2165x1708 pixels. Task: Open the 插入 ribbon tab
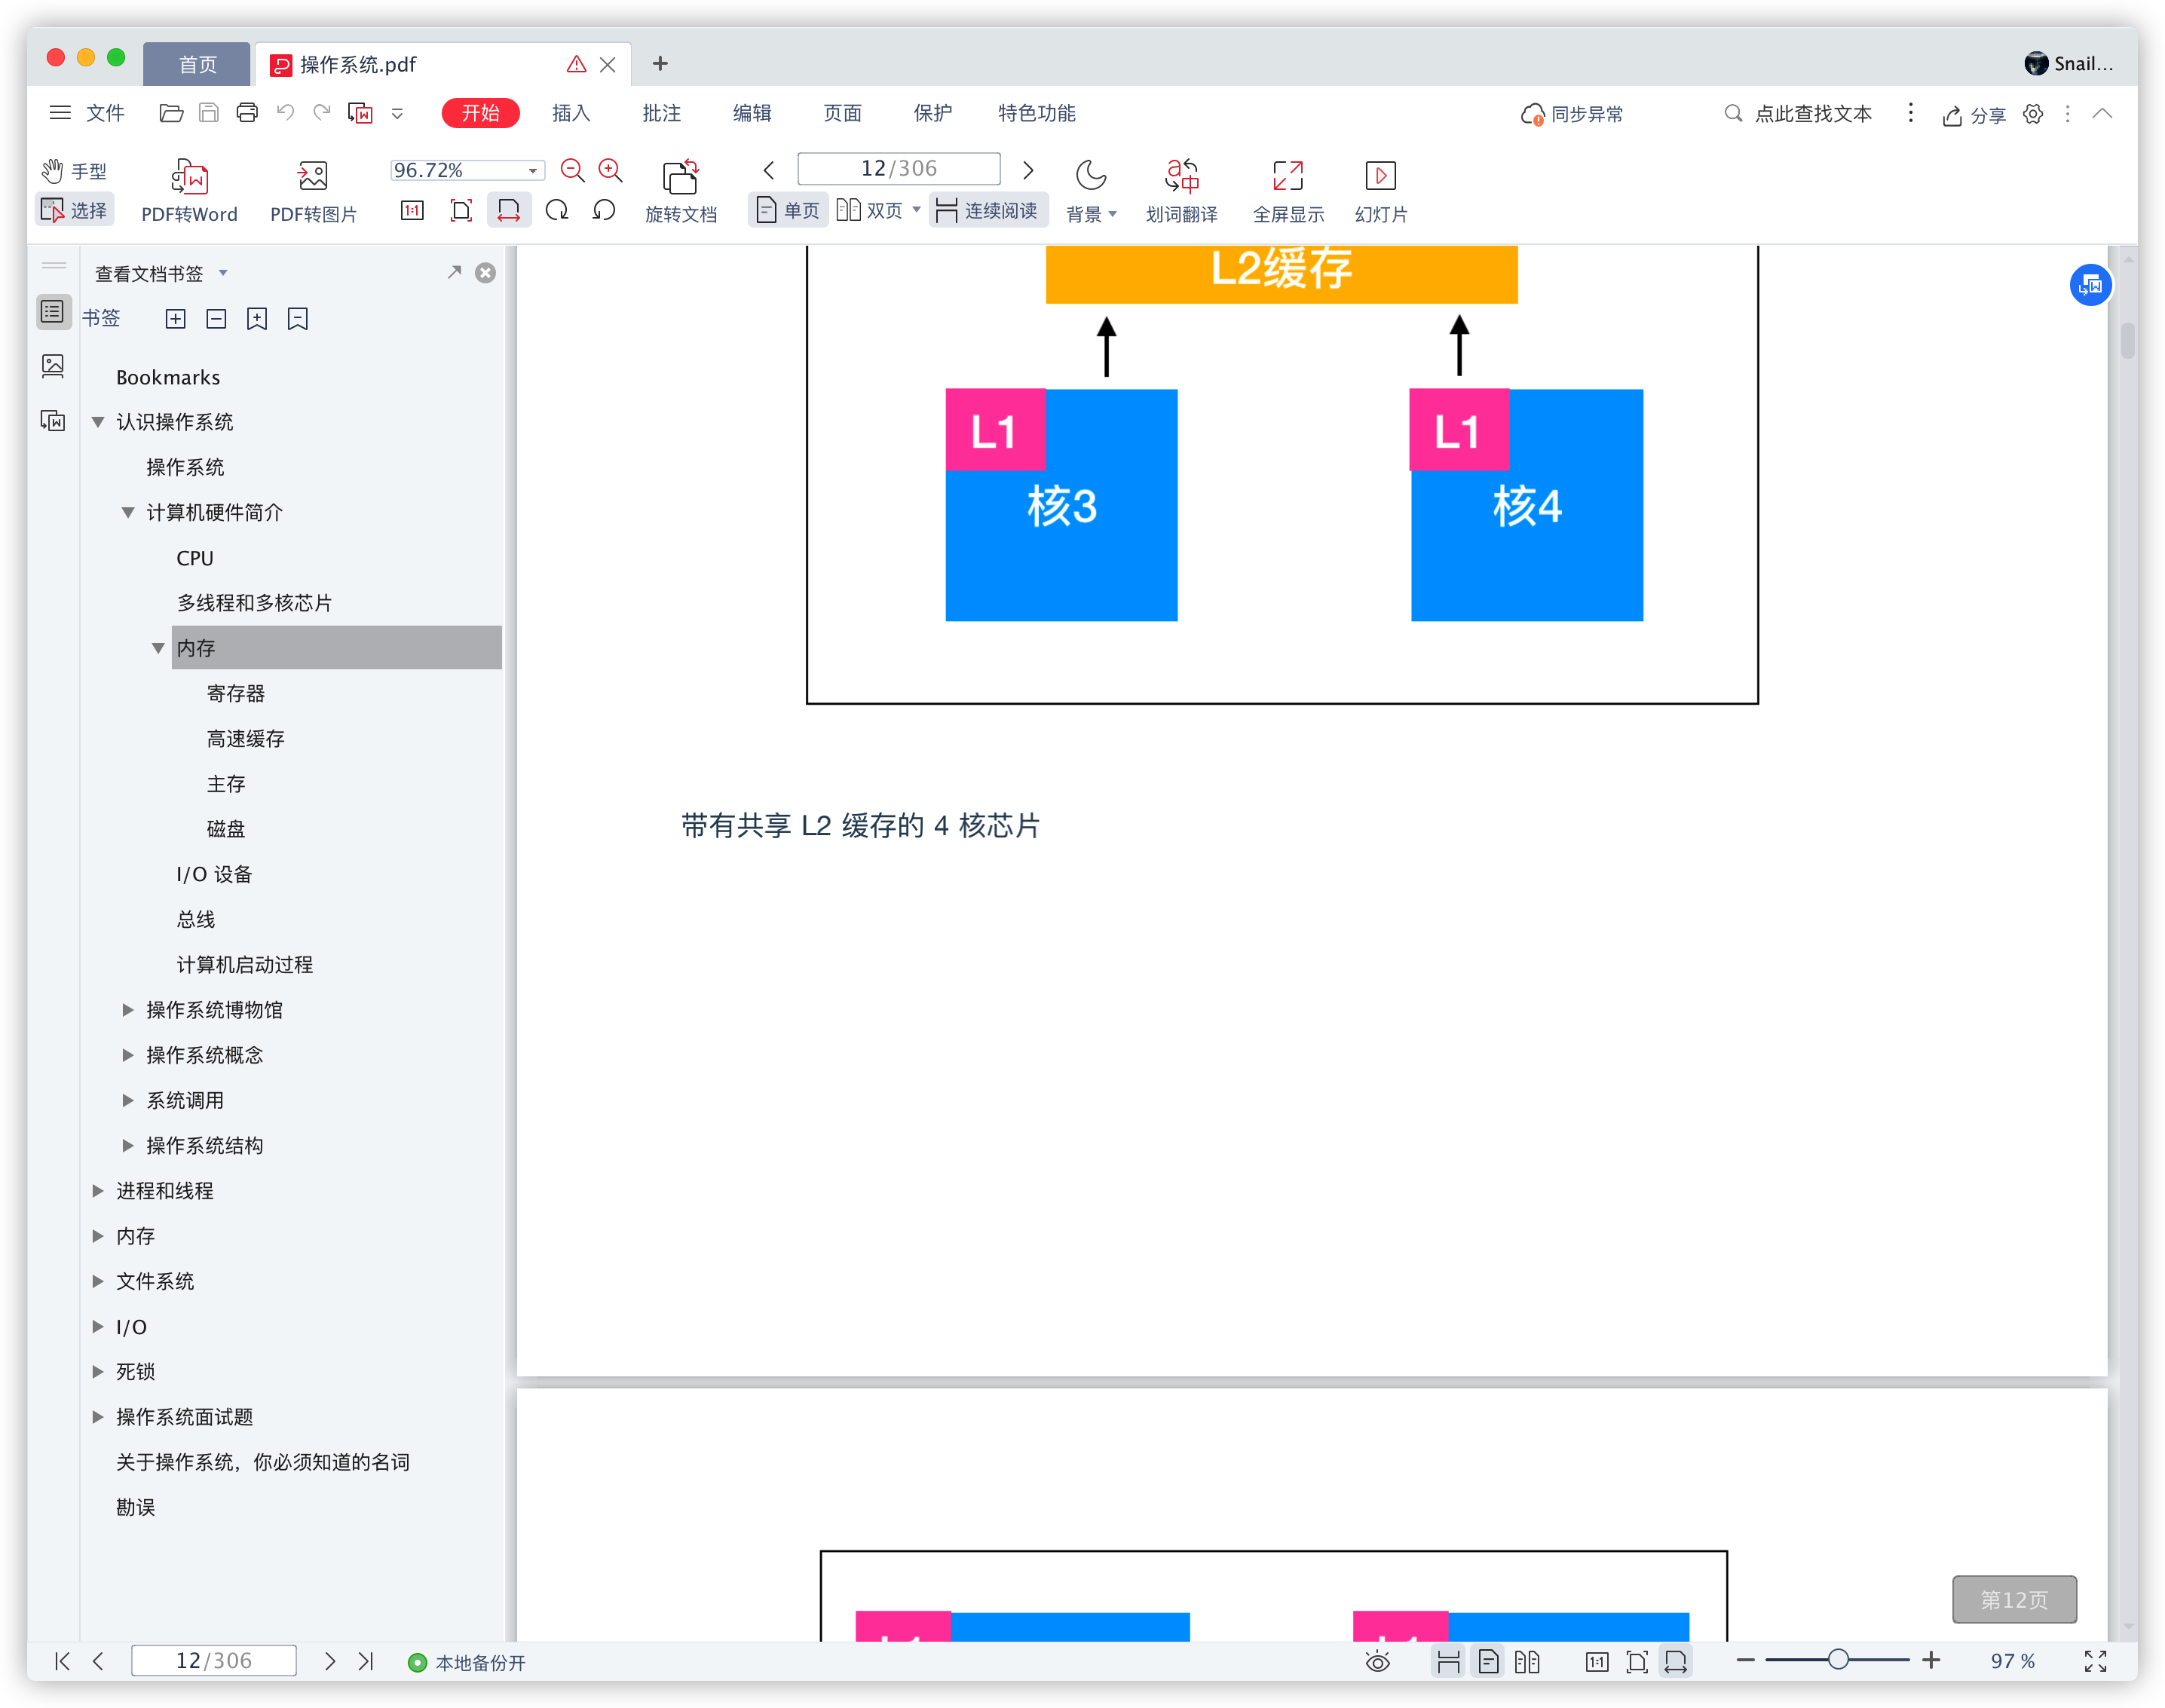571,113
